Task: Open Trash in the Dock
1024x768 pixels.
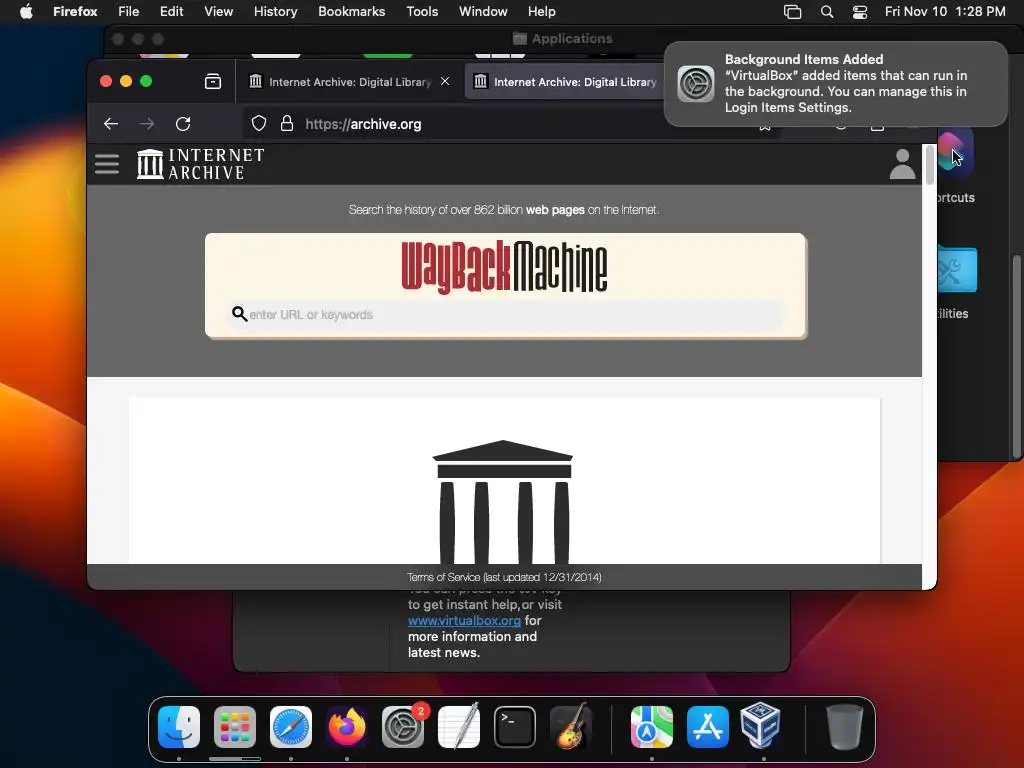Action: tap(844, 727)
